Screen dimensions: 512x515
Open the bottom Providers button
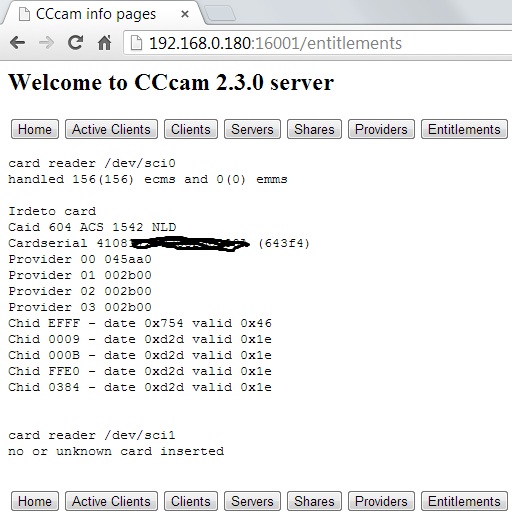[381, 501]
